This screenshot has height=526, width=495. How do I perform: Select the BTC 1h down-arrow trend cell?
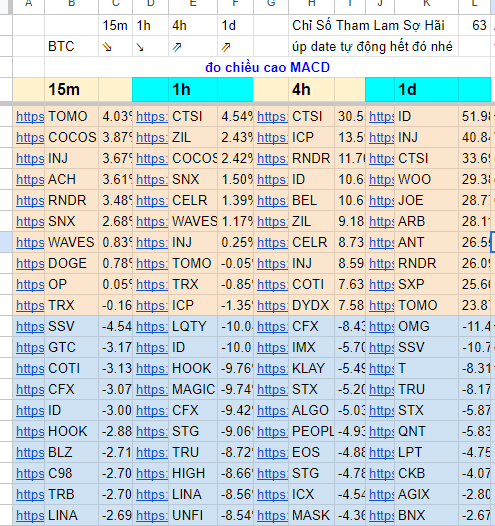click(151, 46)
